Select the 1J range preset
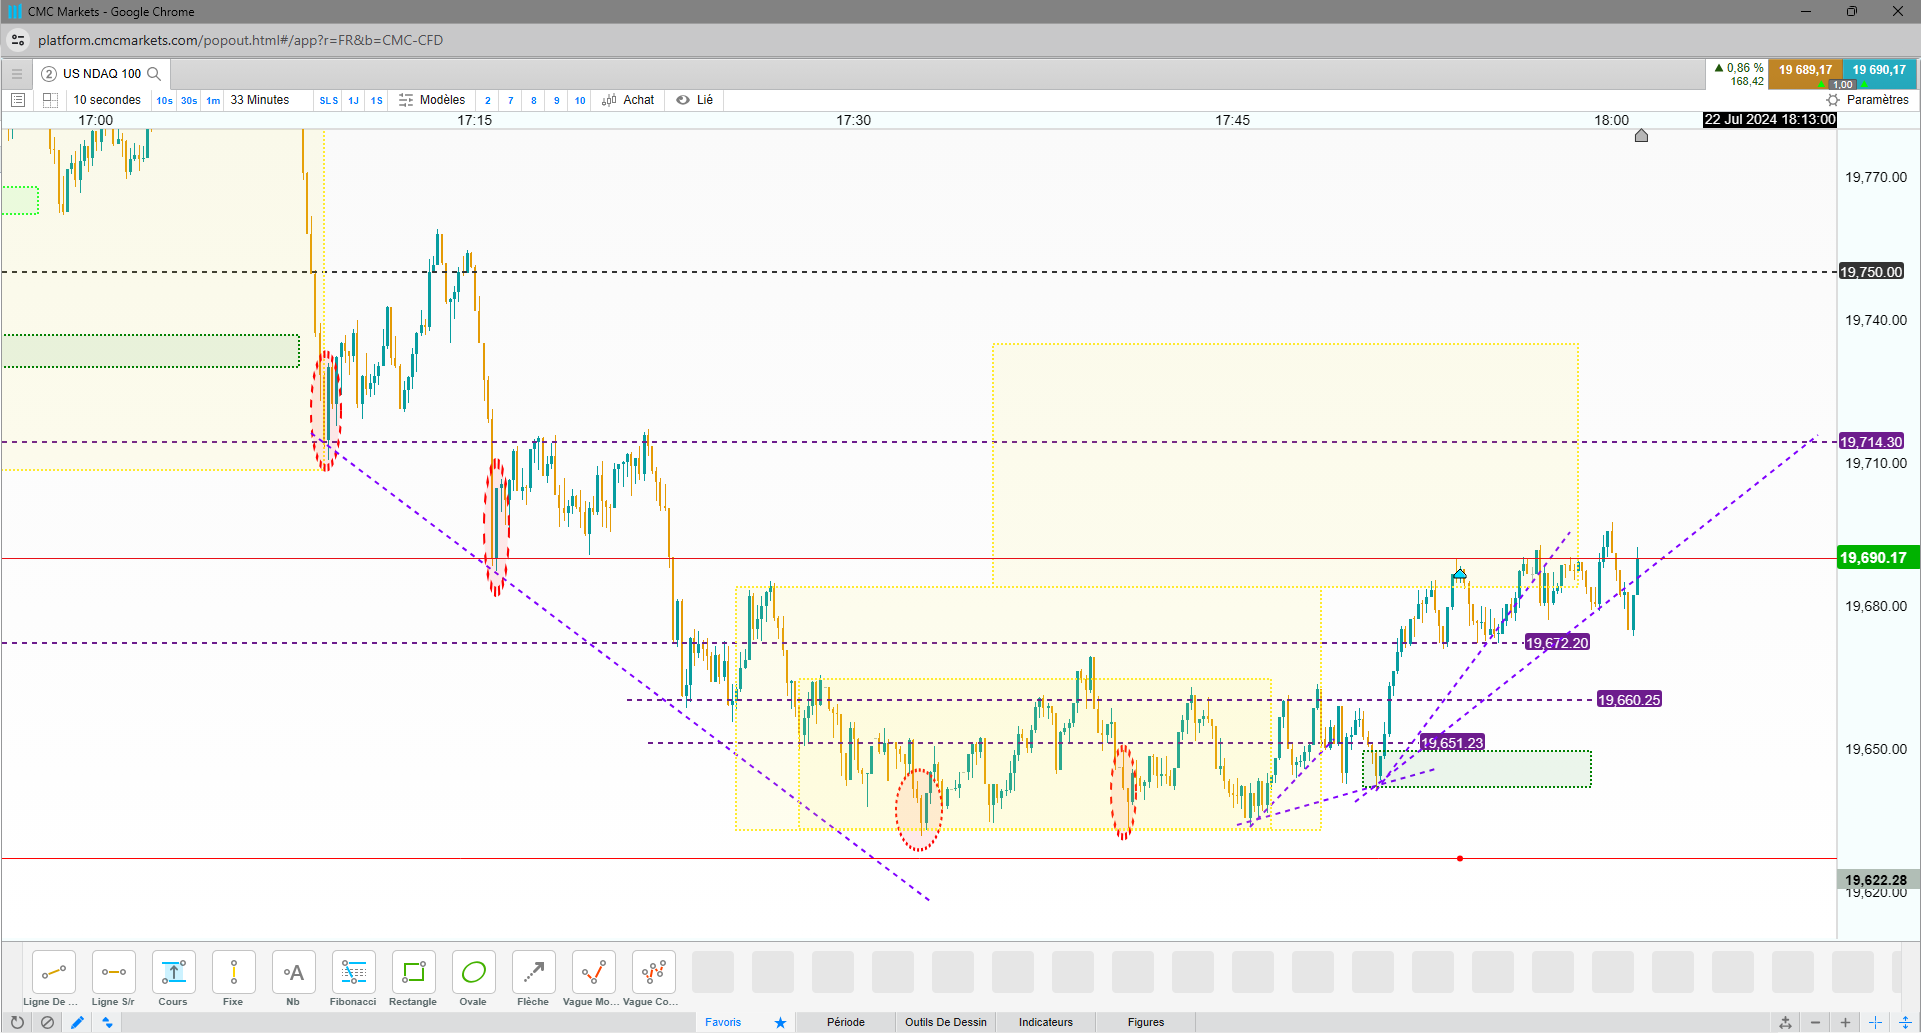This screenshot has width=1921, height=1033. click(x=353, y=100)
